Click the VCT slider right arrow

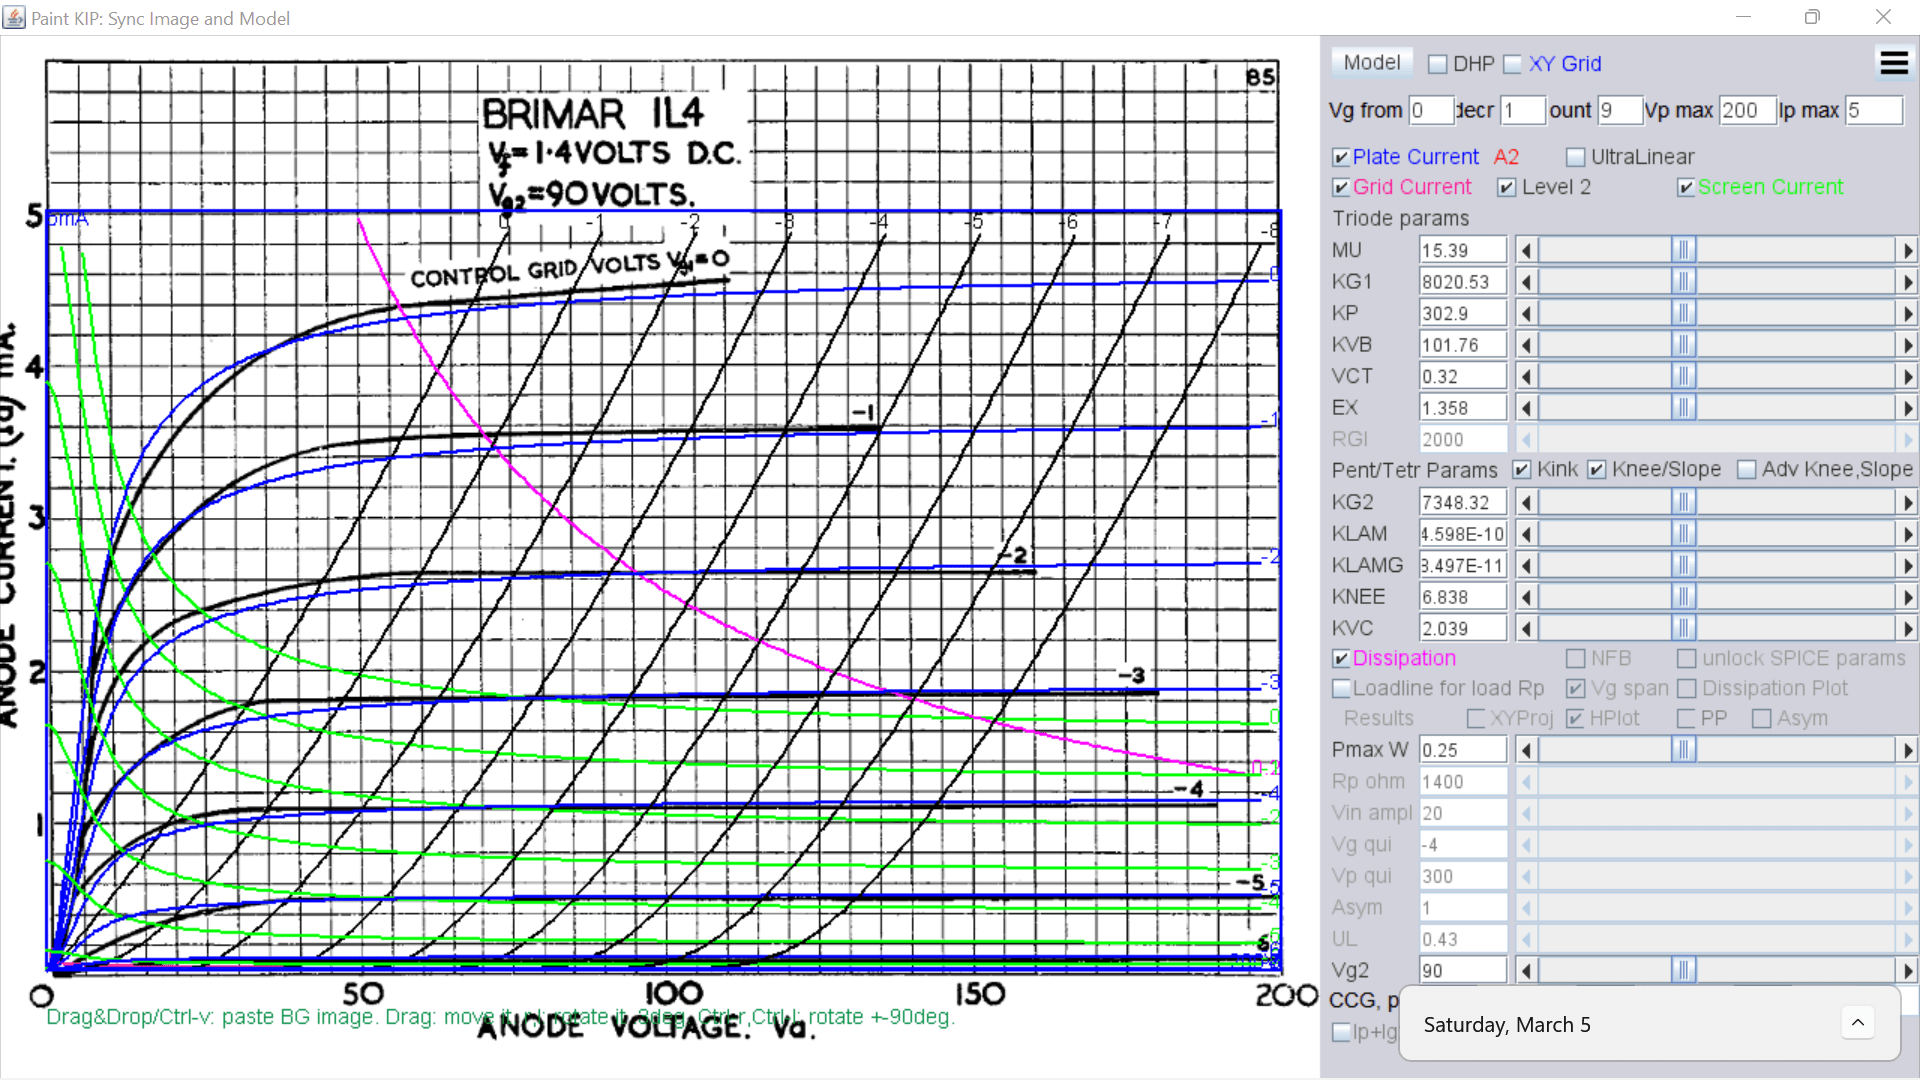click(x=1907, y=376)
